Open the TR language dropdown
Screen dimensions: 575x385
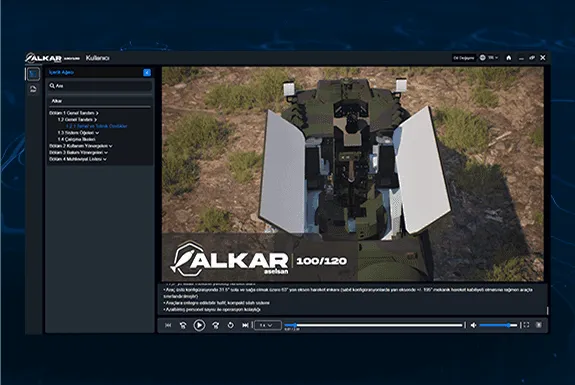(493, 58)
